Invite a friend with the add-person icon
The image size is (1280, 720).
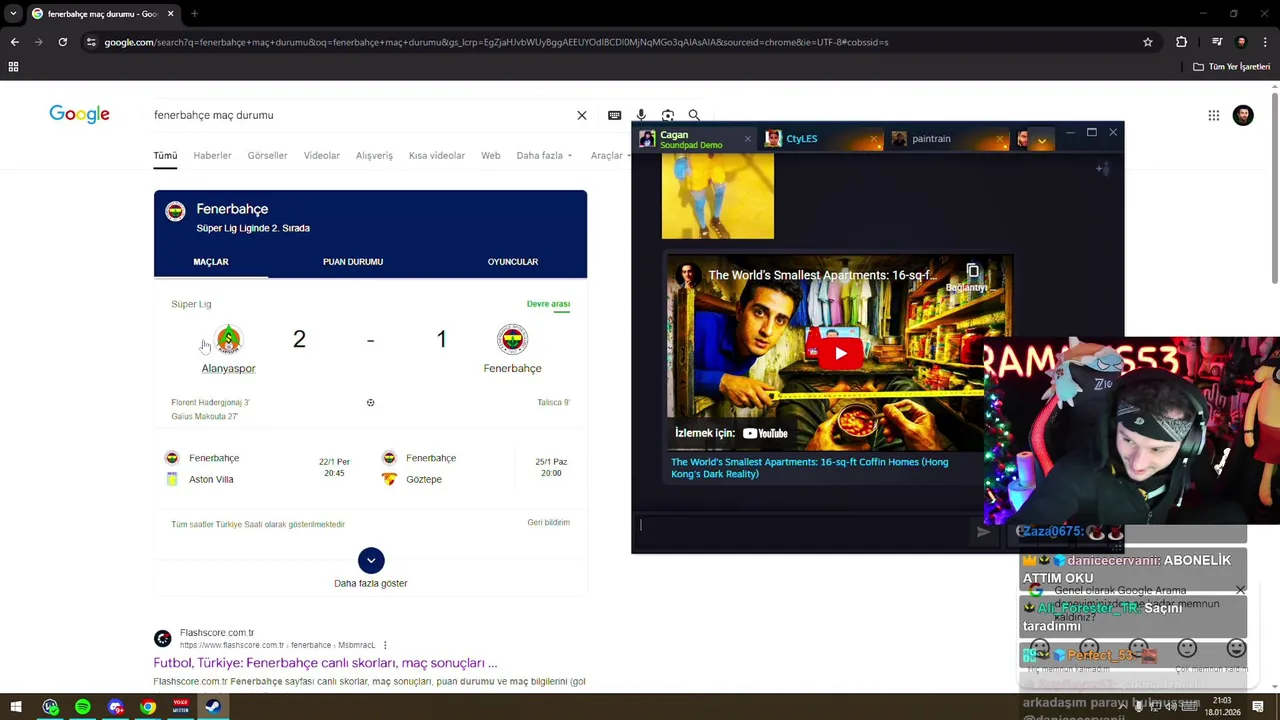click(1102, 169)
